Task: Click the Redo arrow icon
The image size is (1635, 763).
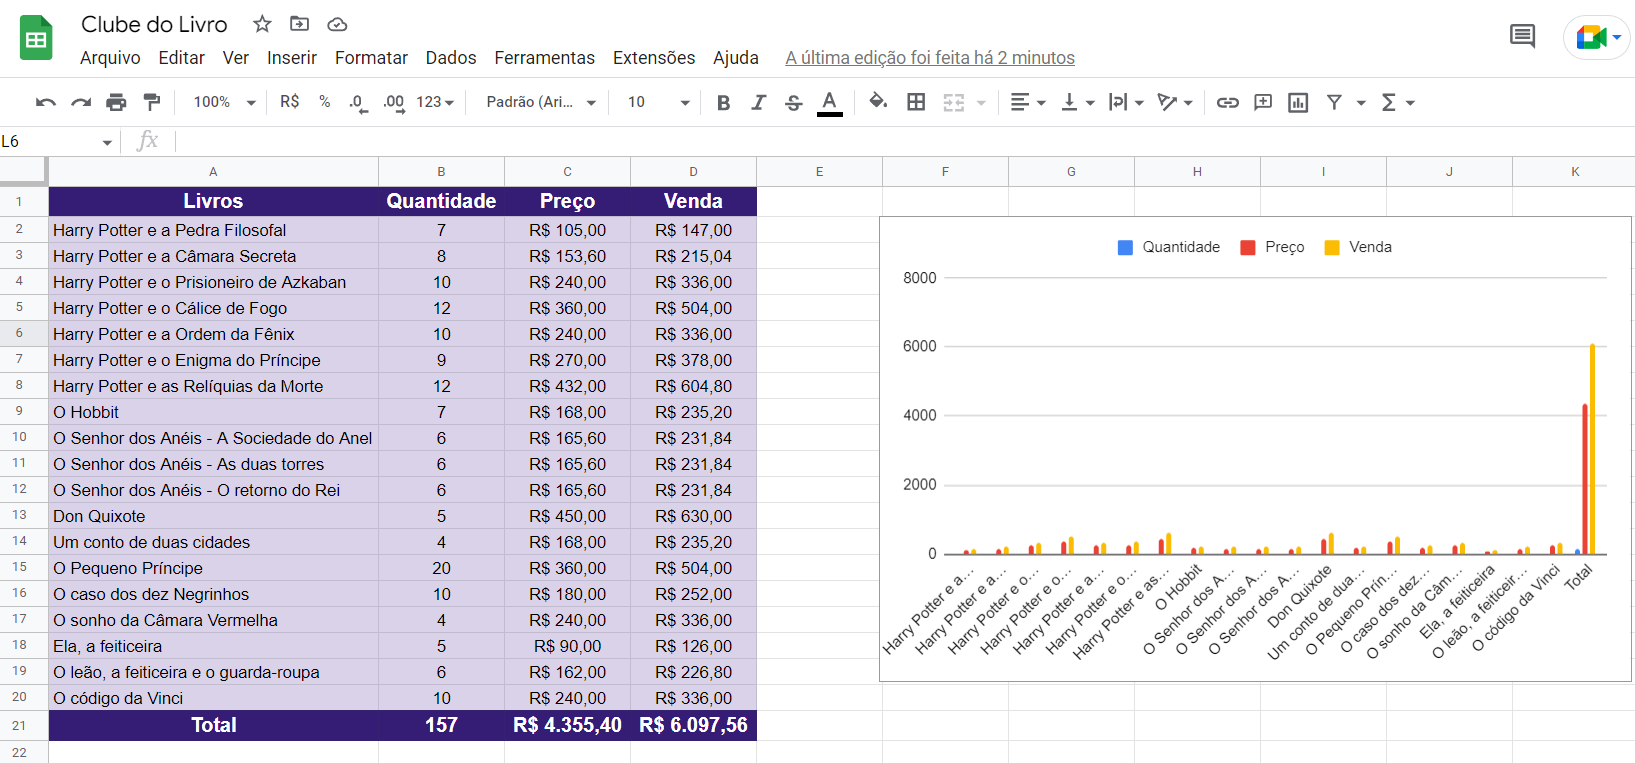Action: (81, 102)
